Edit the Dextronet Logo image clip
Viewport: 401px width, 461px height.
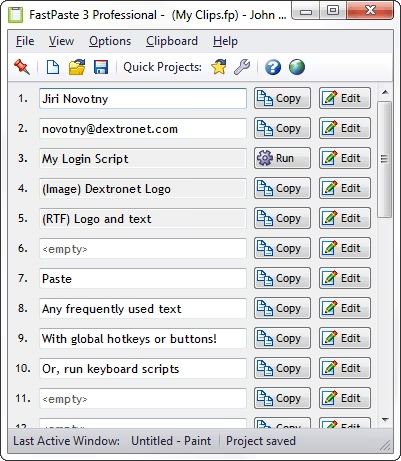click(x=345, y=188)
